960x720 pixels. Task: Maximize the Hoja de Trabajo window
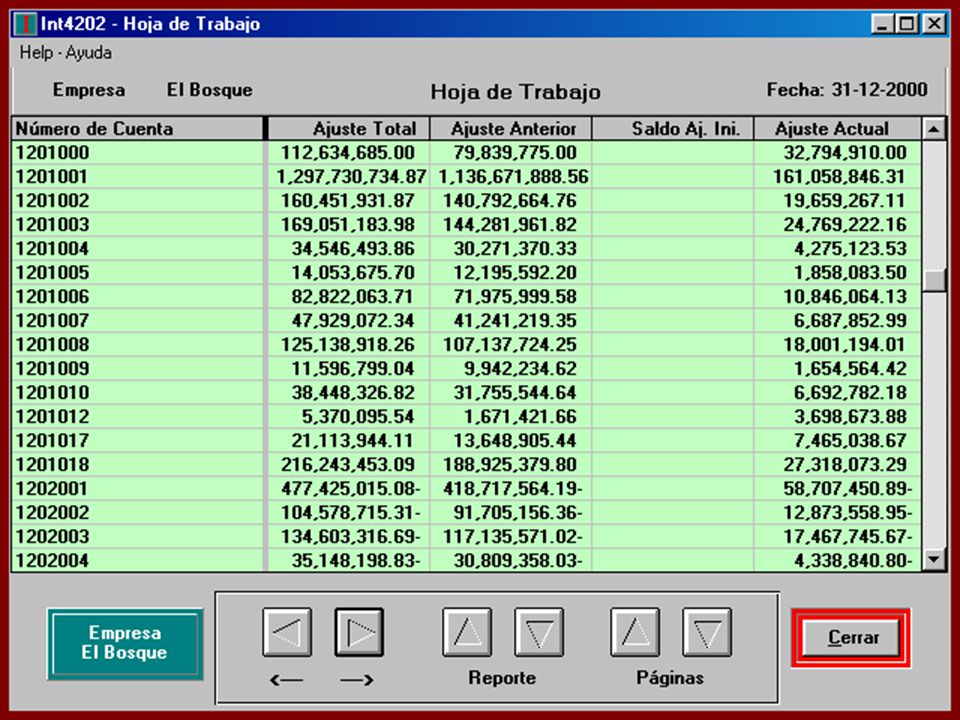(x=907, y=24)
